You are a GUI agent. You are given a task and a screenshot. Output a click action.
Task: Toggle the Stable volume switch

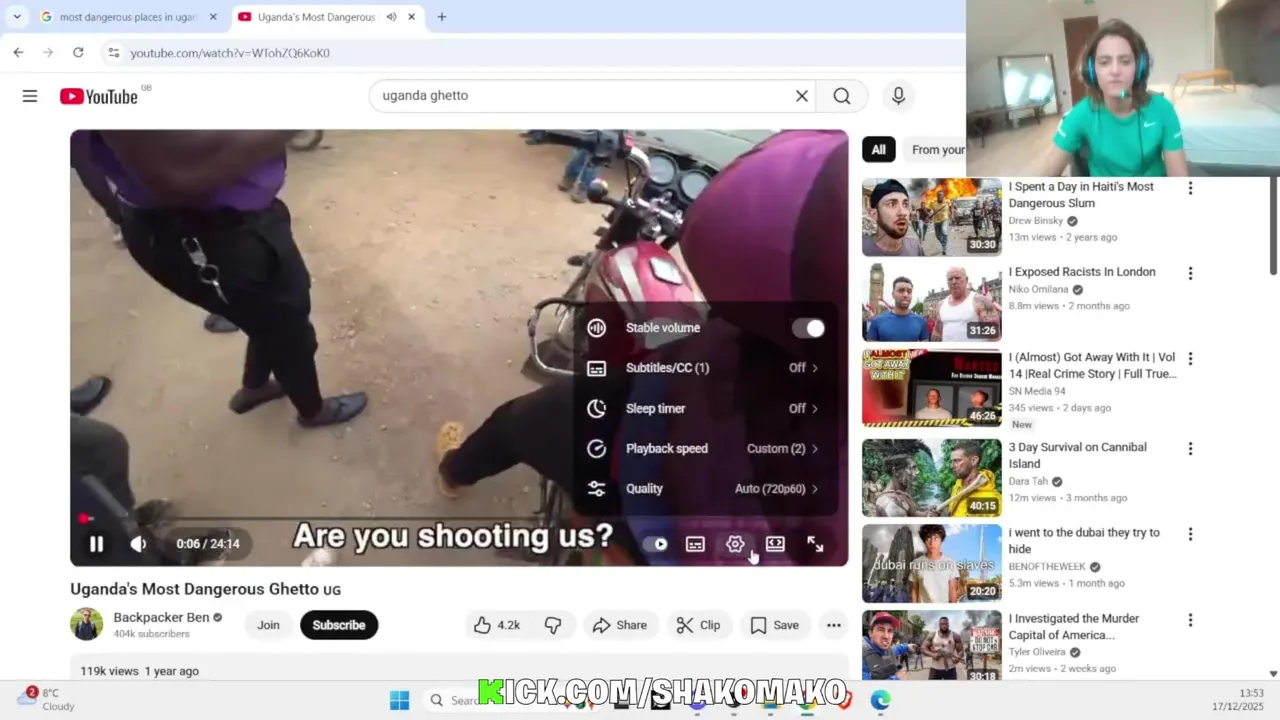808,328
